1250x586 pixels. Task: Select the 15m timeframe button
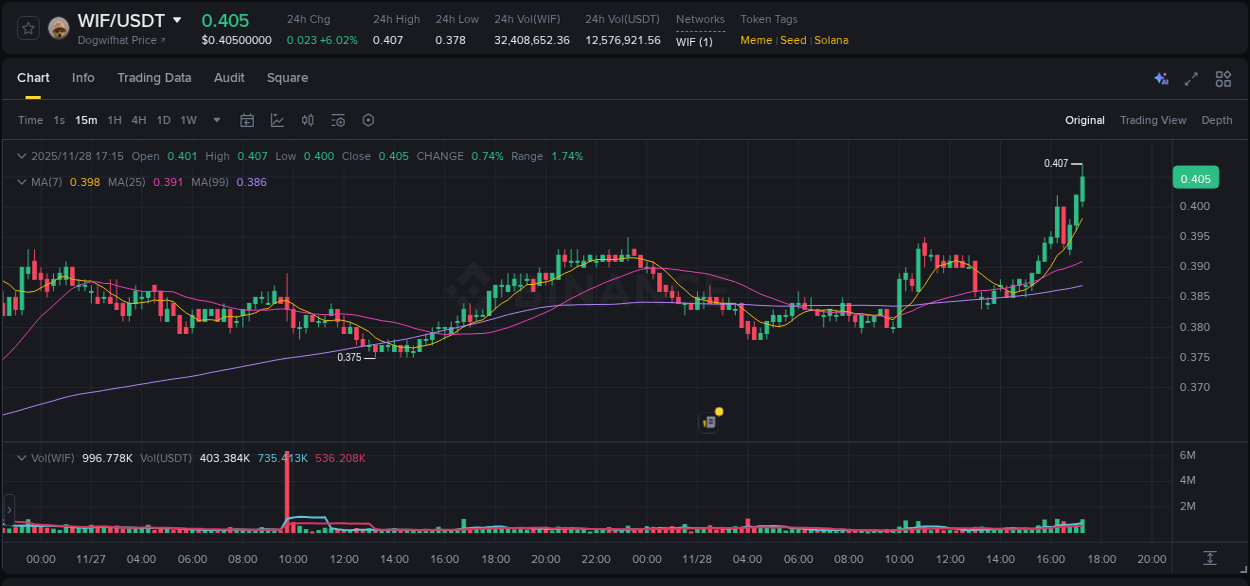tap(86, 120)
